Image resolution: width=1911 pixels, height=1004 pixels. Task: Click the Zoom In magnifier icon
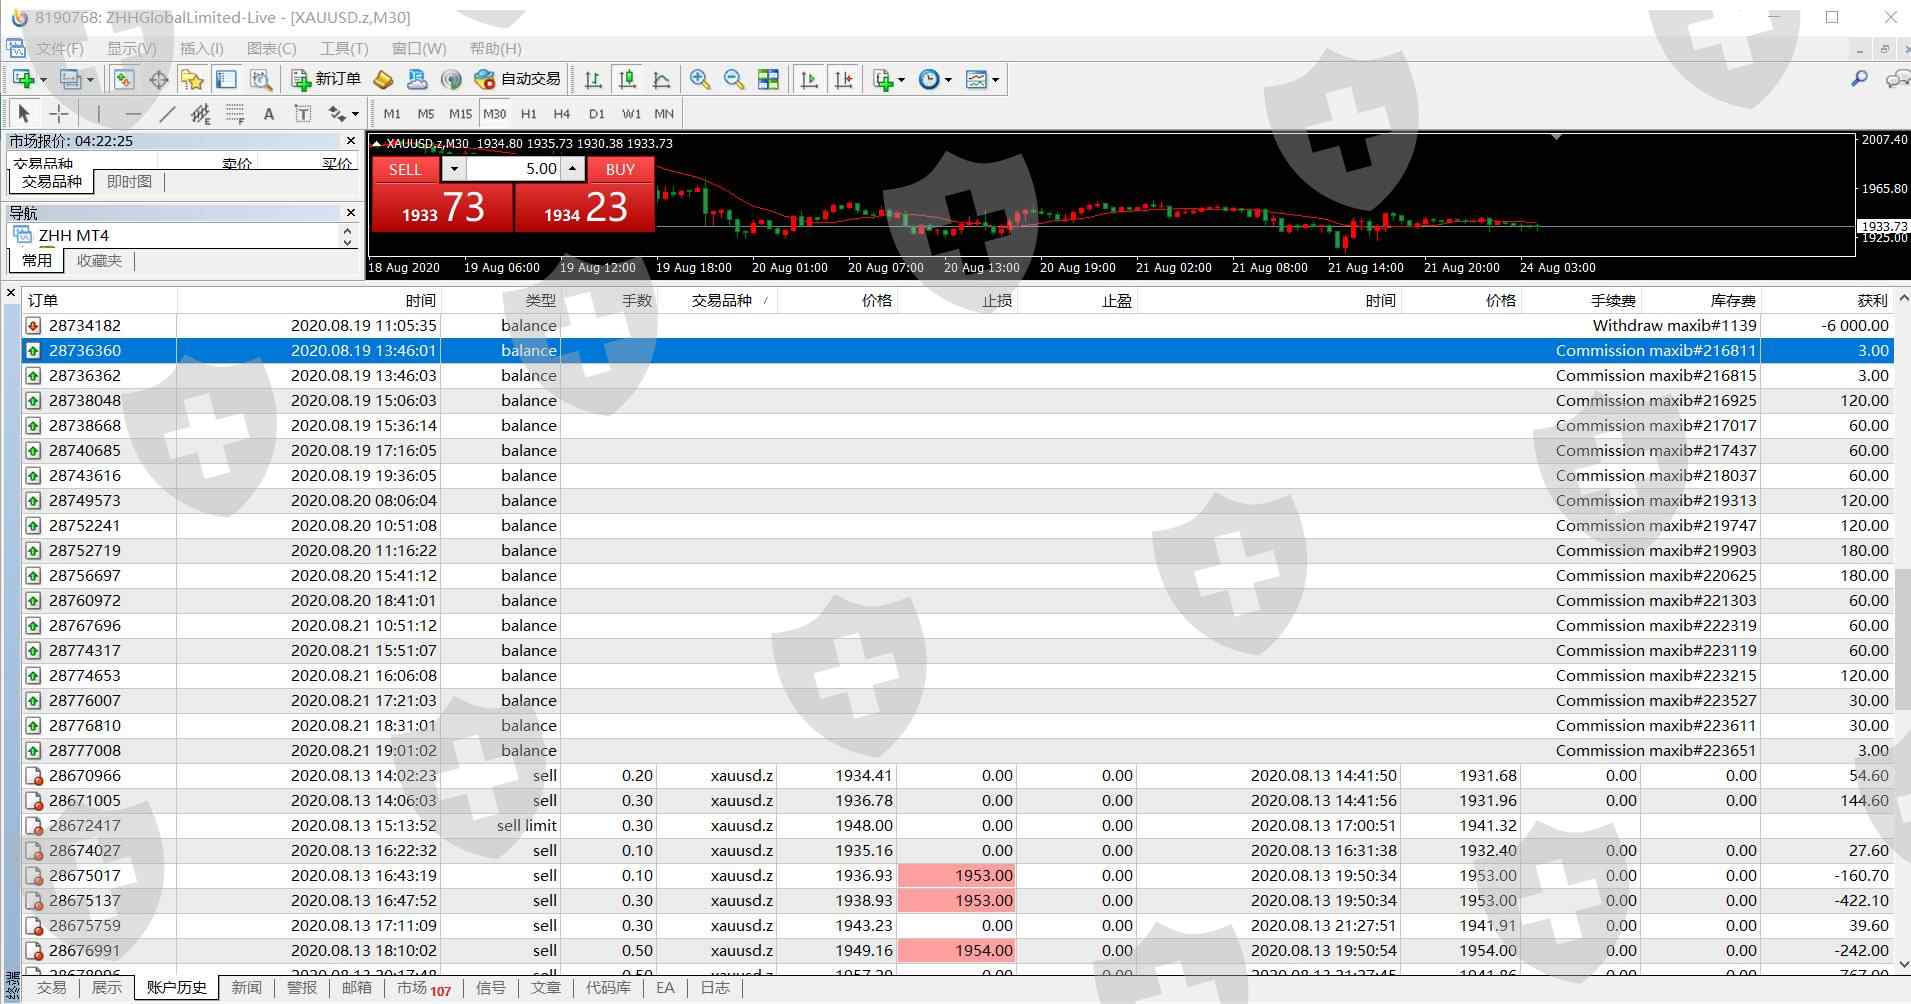pos(700,80)
